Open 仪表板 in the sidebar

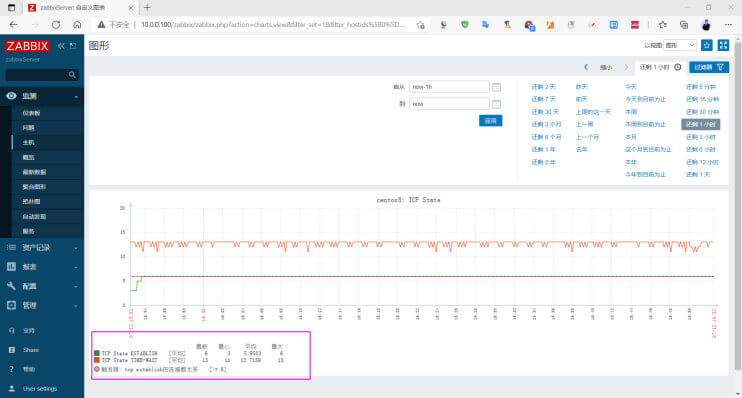click(31, 113)
